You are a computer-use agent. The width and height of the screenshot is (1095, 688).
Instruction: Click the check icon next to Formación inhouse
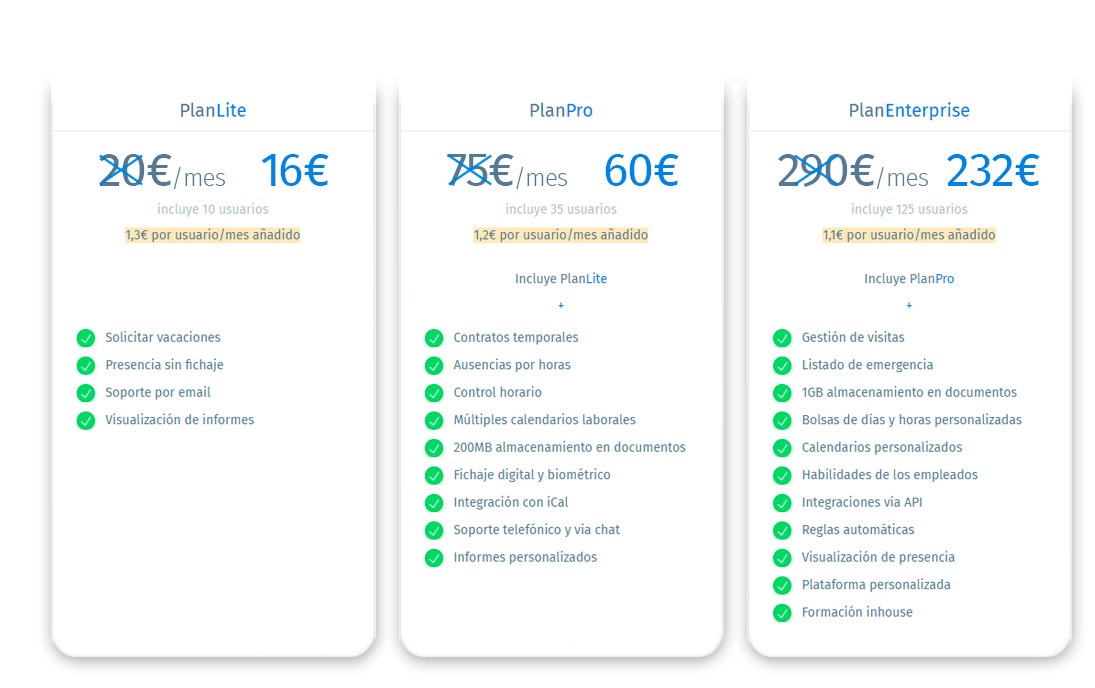click(x=782, y=613)
